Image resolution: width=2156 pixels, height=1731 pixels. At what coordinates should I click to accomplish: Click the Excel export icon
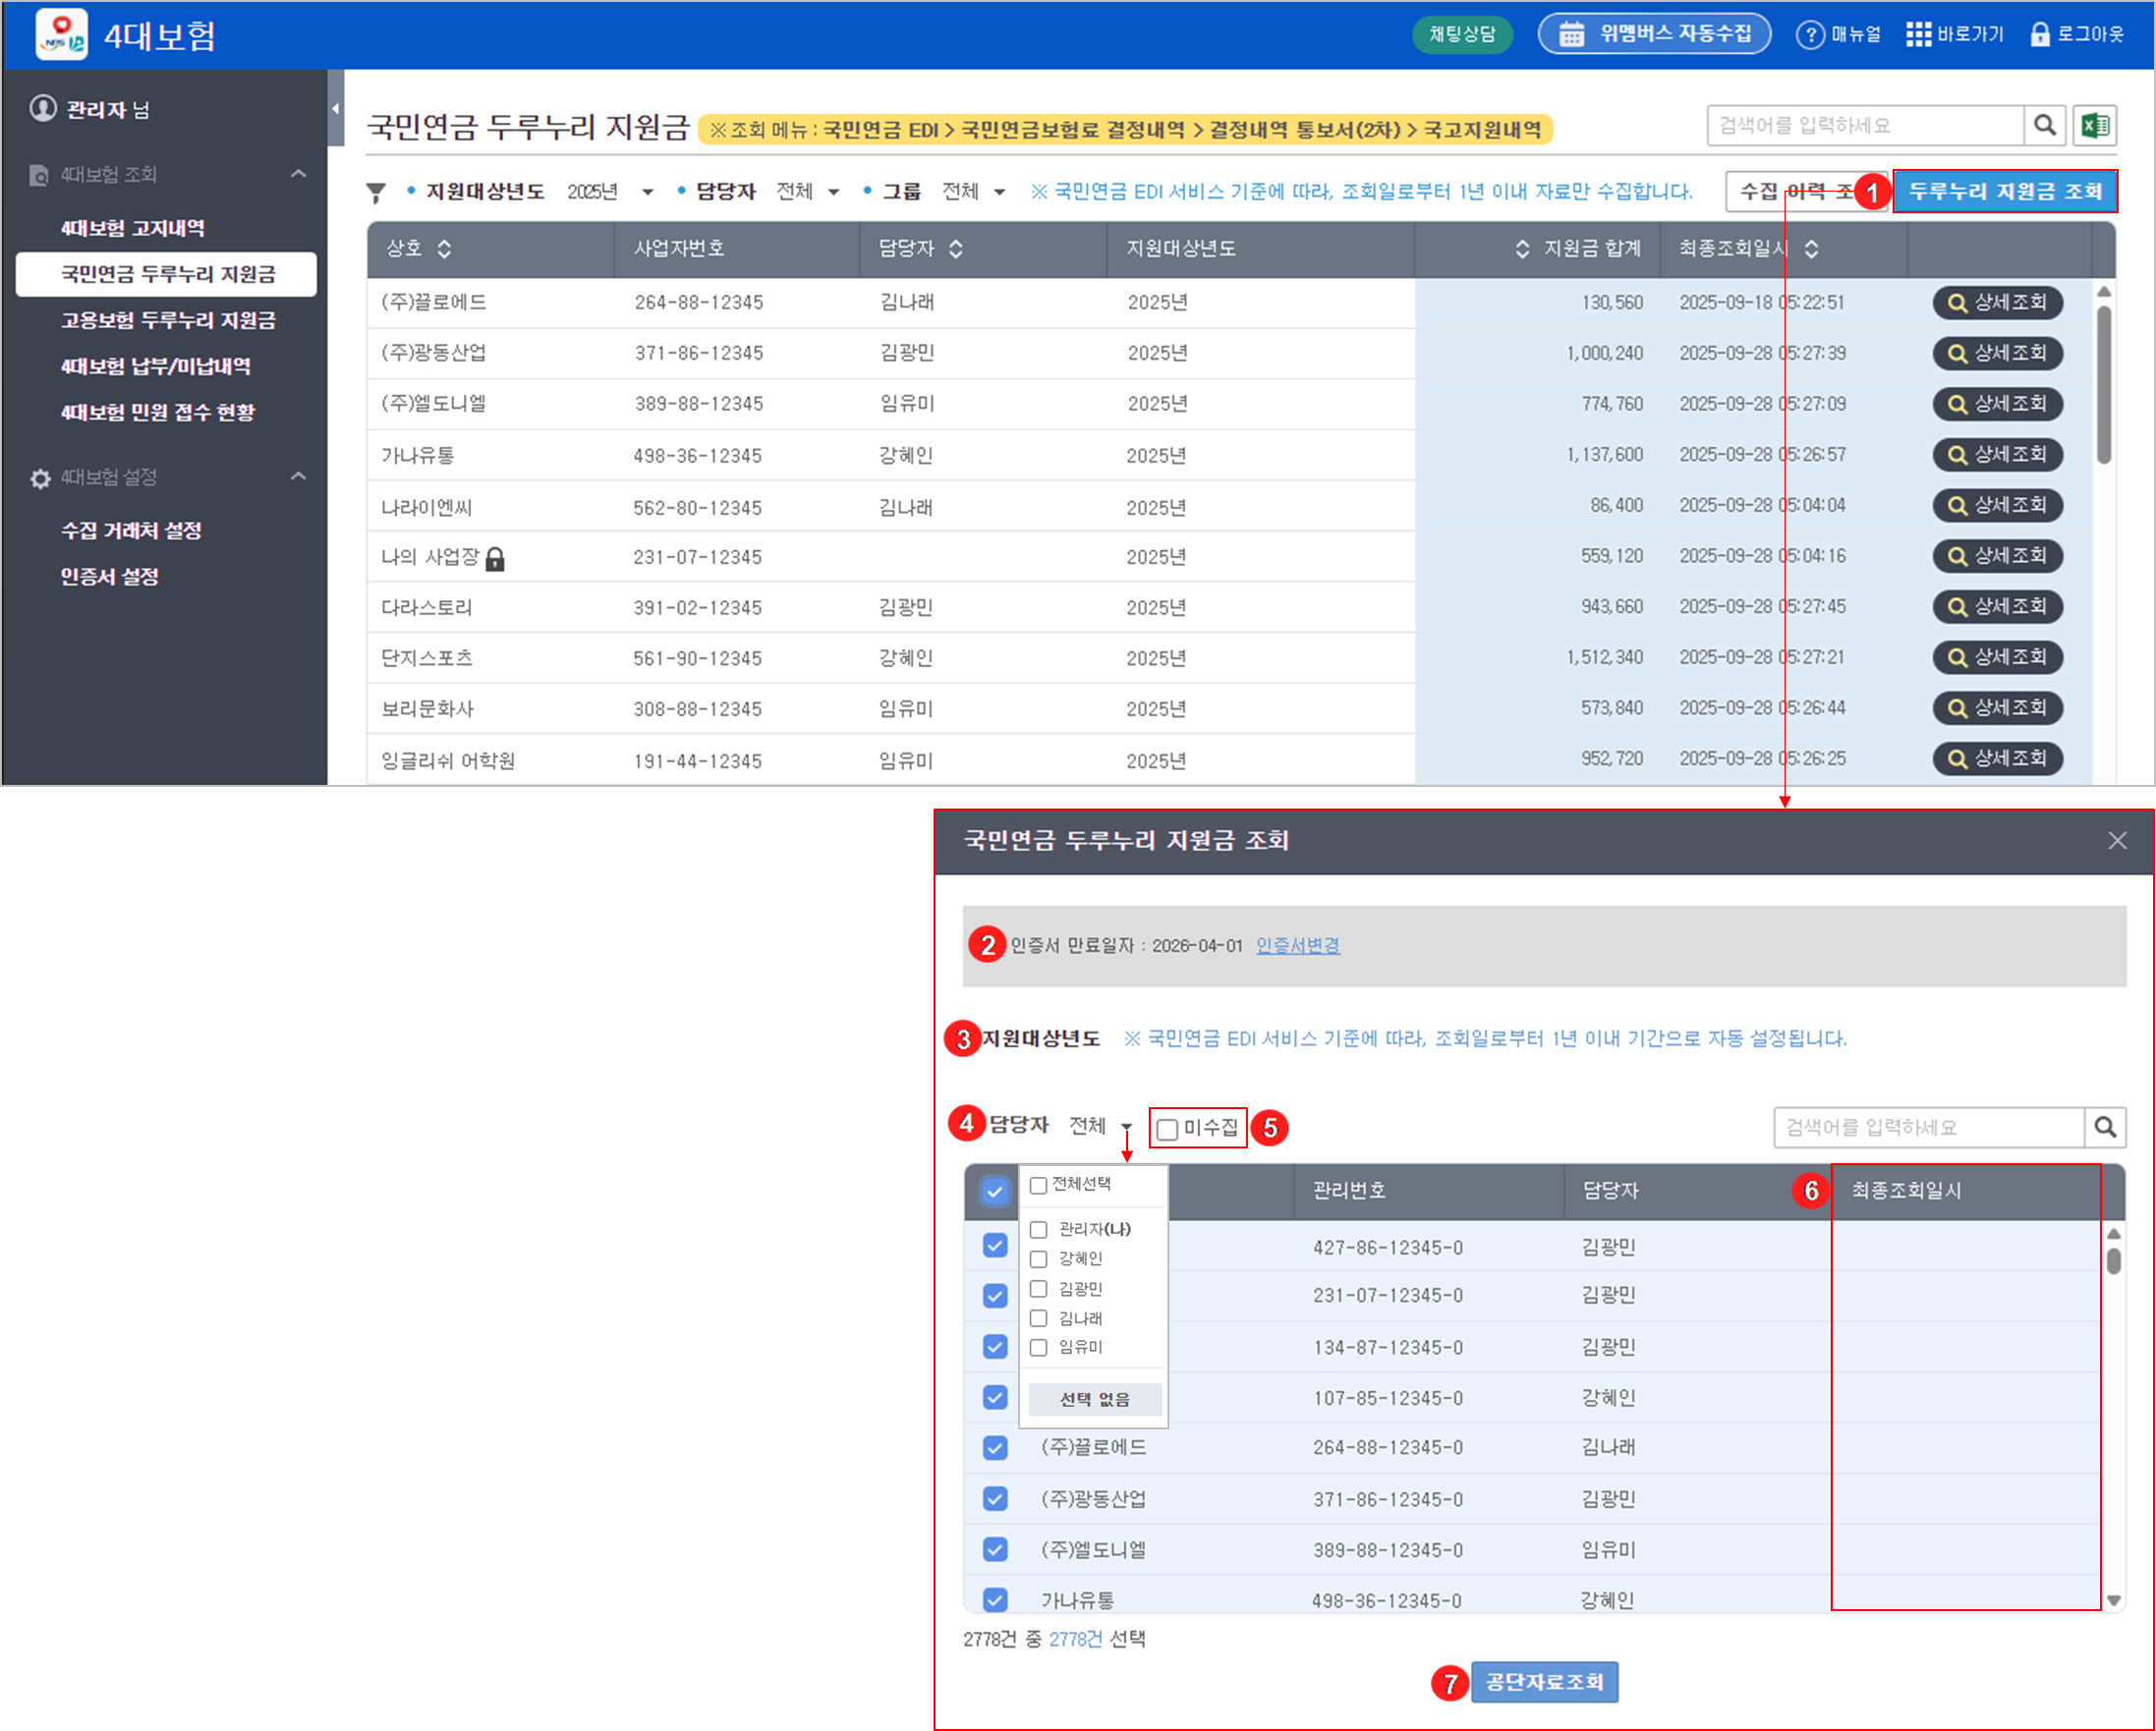[x=2094, y=126]
